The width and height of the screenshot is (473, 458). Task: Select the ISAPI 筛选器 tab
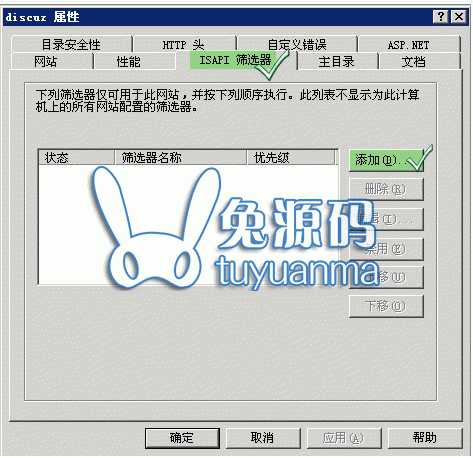236,60
